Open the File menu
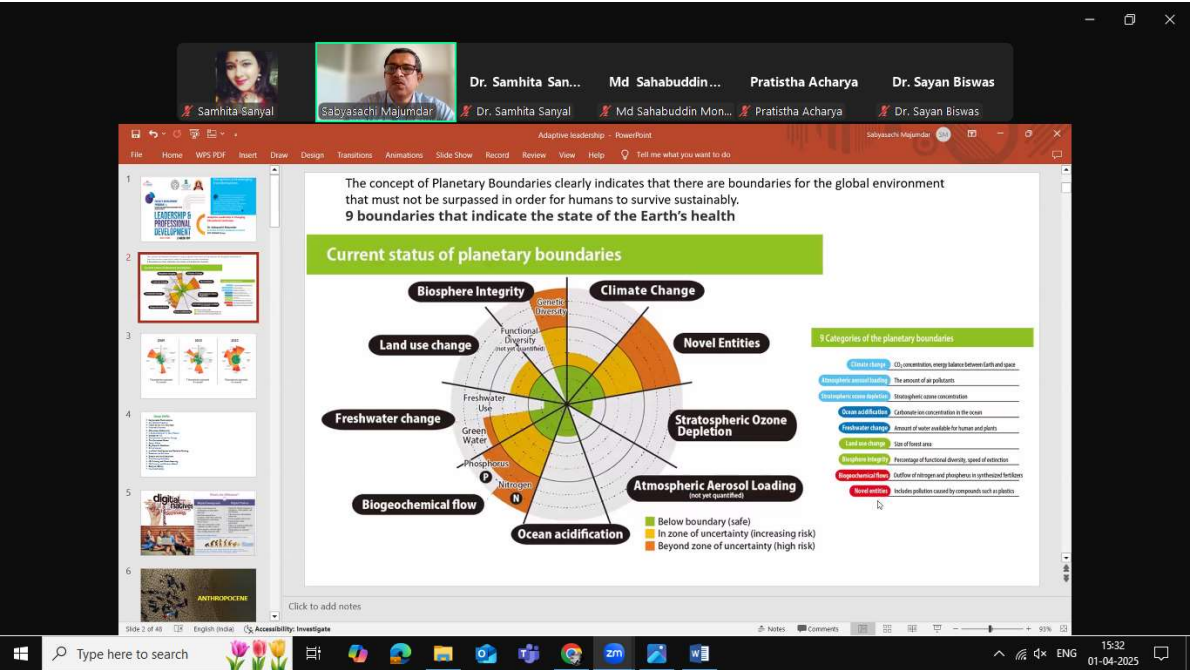 (137, 155)
